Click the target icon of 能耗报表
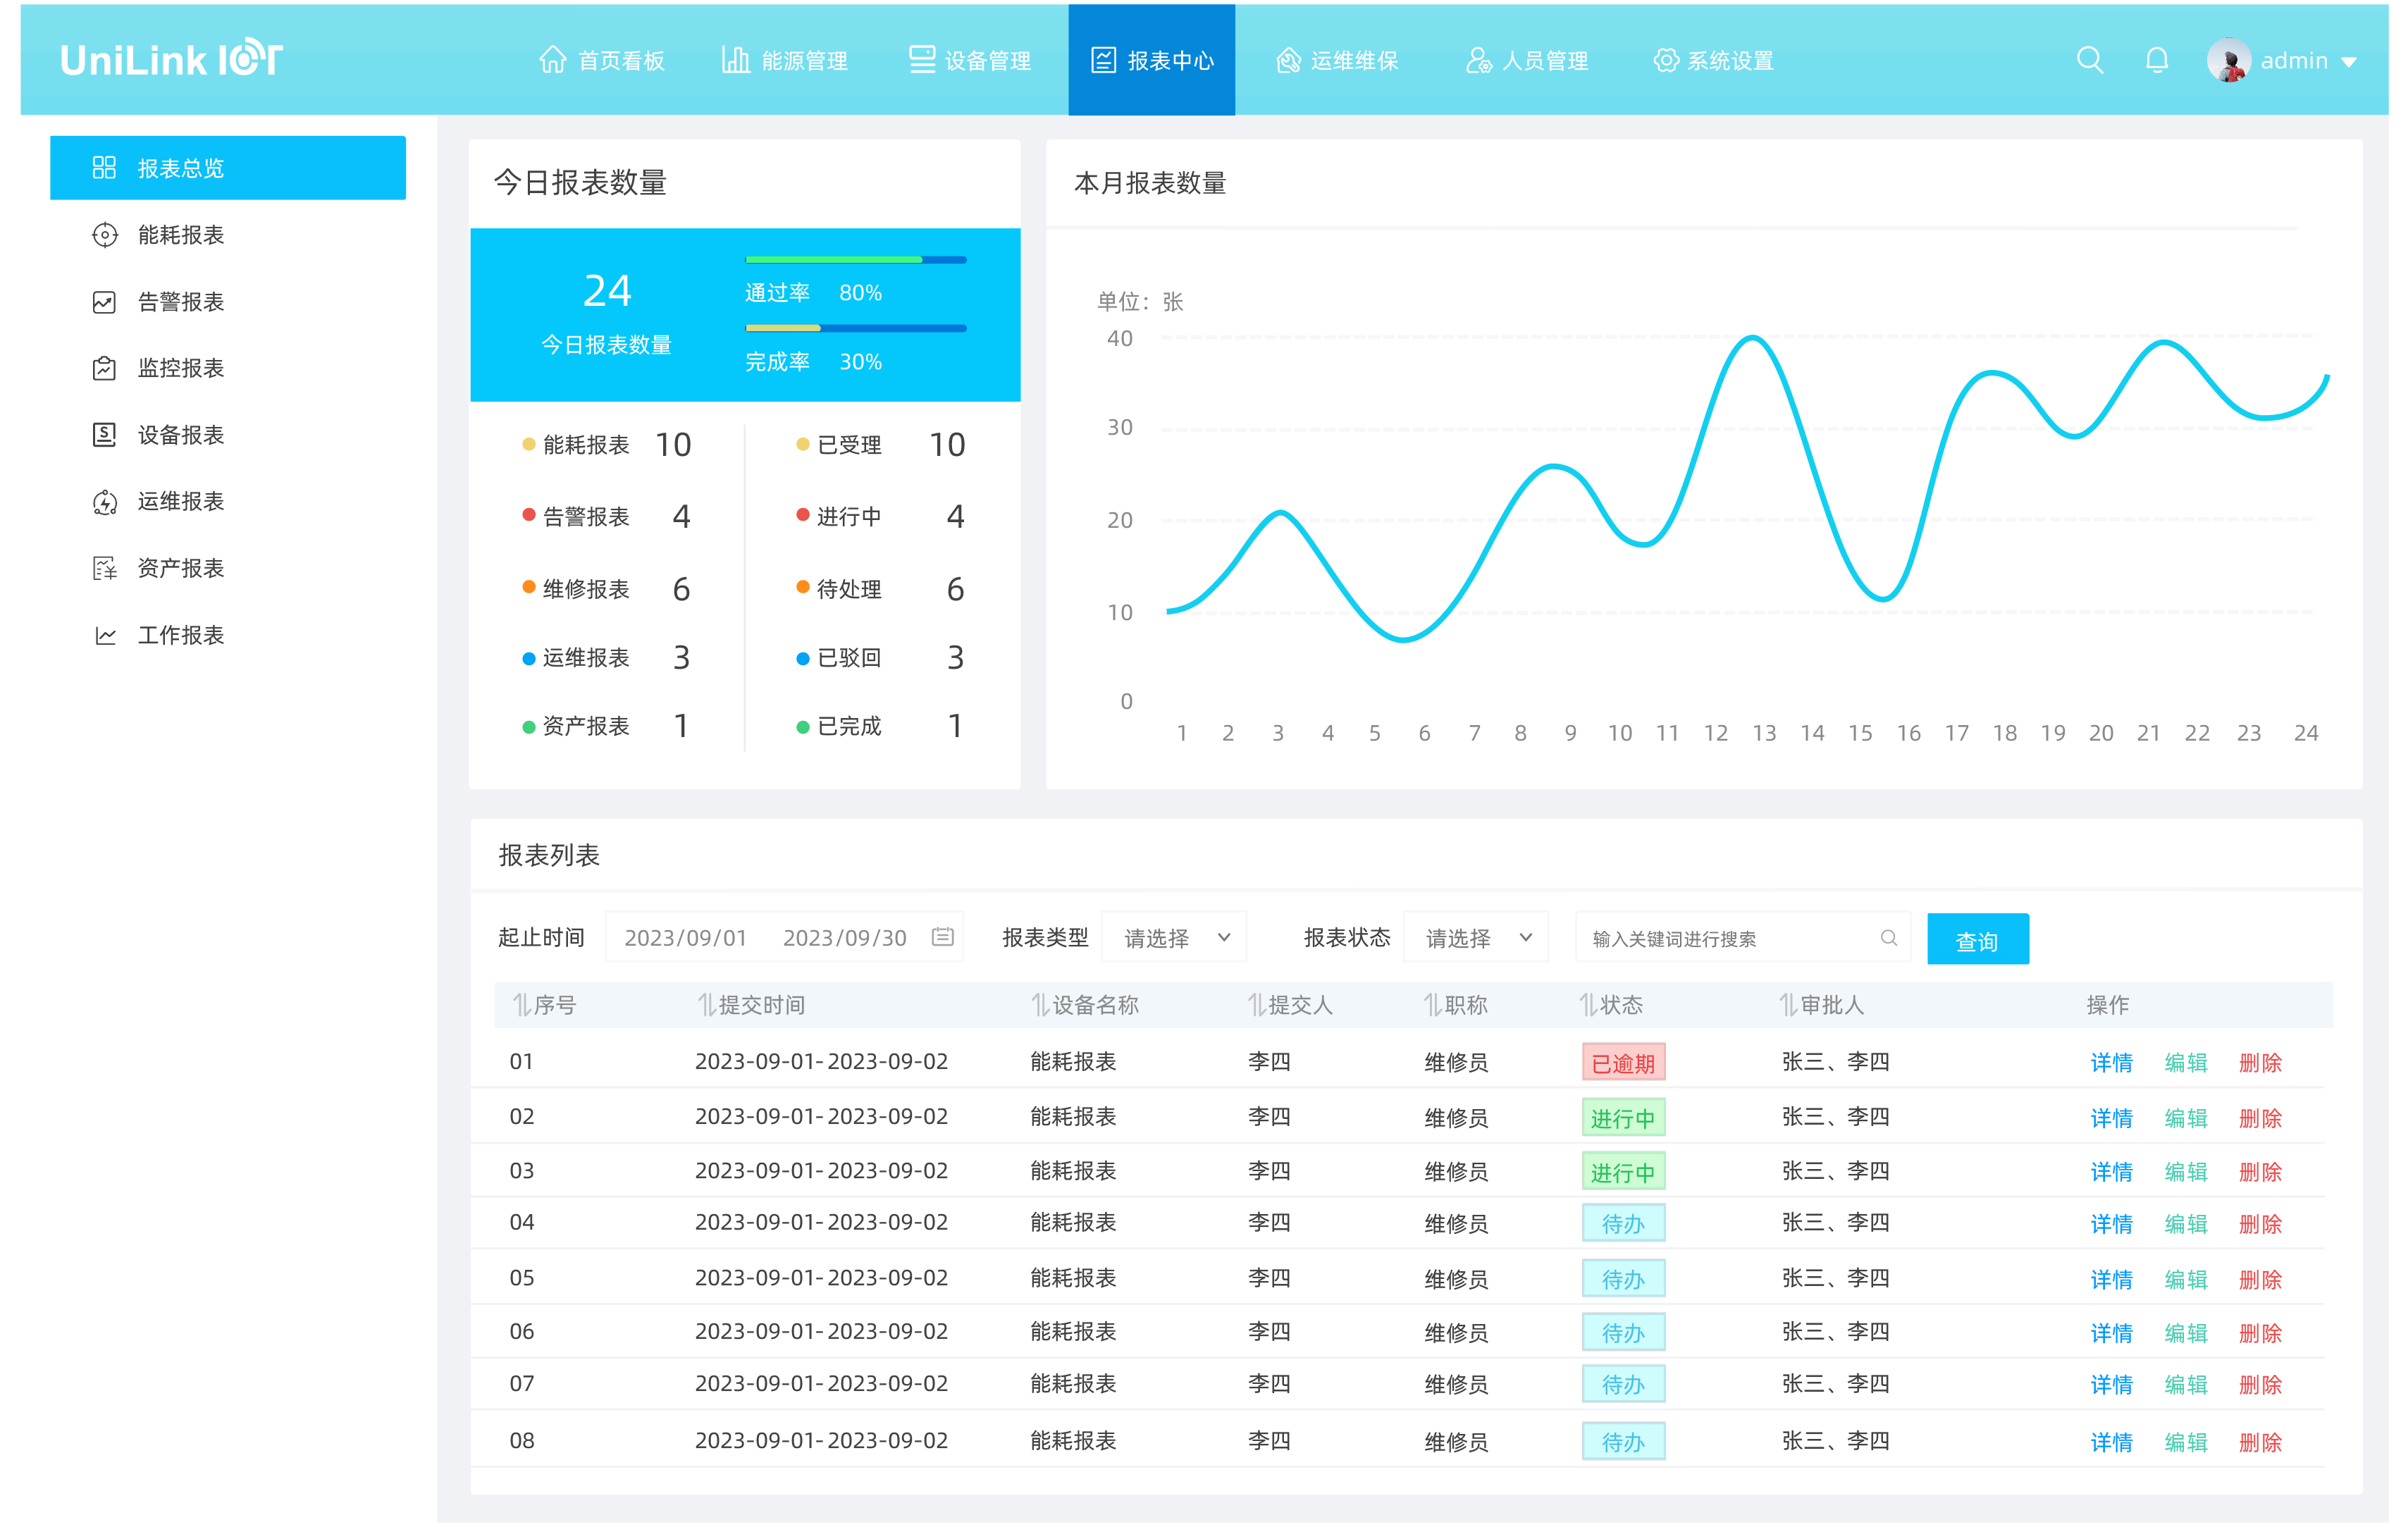 (104, 235)
